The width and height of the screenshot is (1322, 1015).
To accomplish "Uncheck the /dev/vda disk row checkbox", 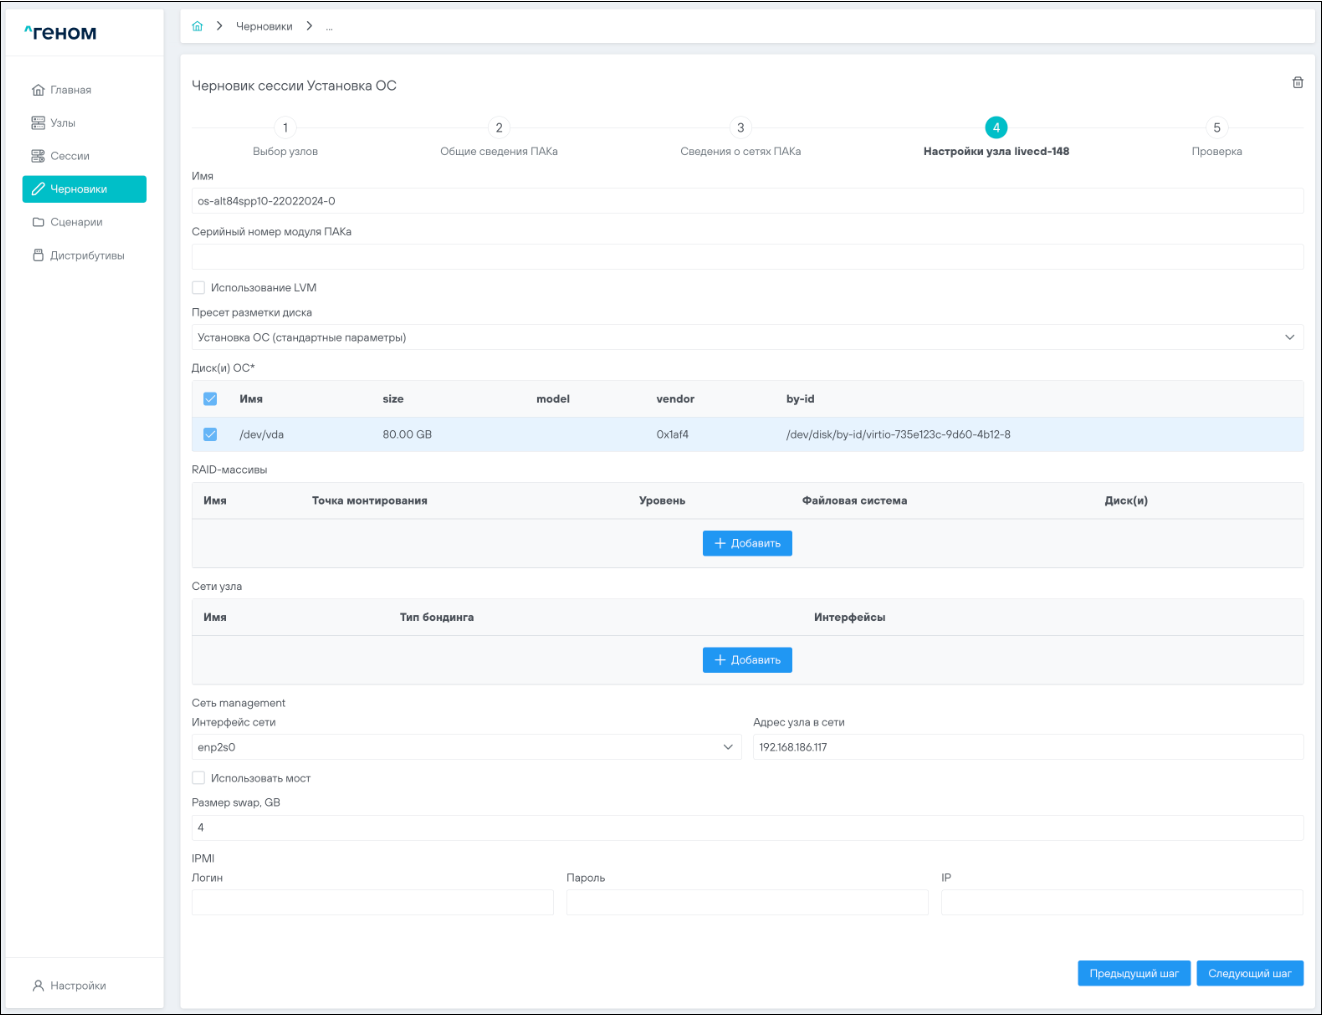I will pyautogui.click(x=210, y=435).
